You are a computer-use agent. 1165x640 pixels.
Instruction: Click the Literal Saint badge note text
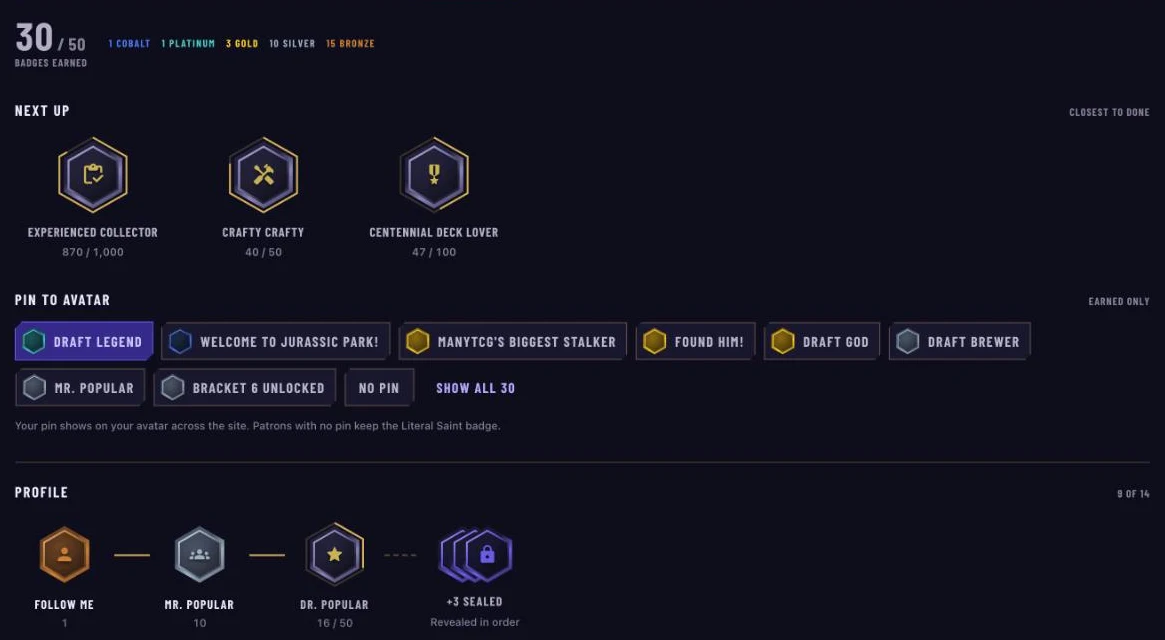[258, 426]
